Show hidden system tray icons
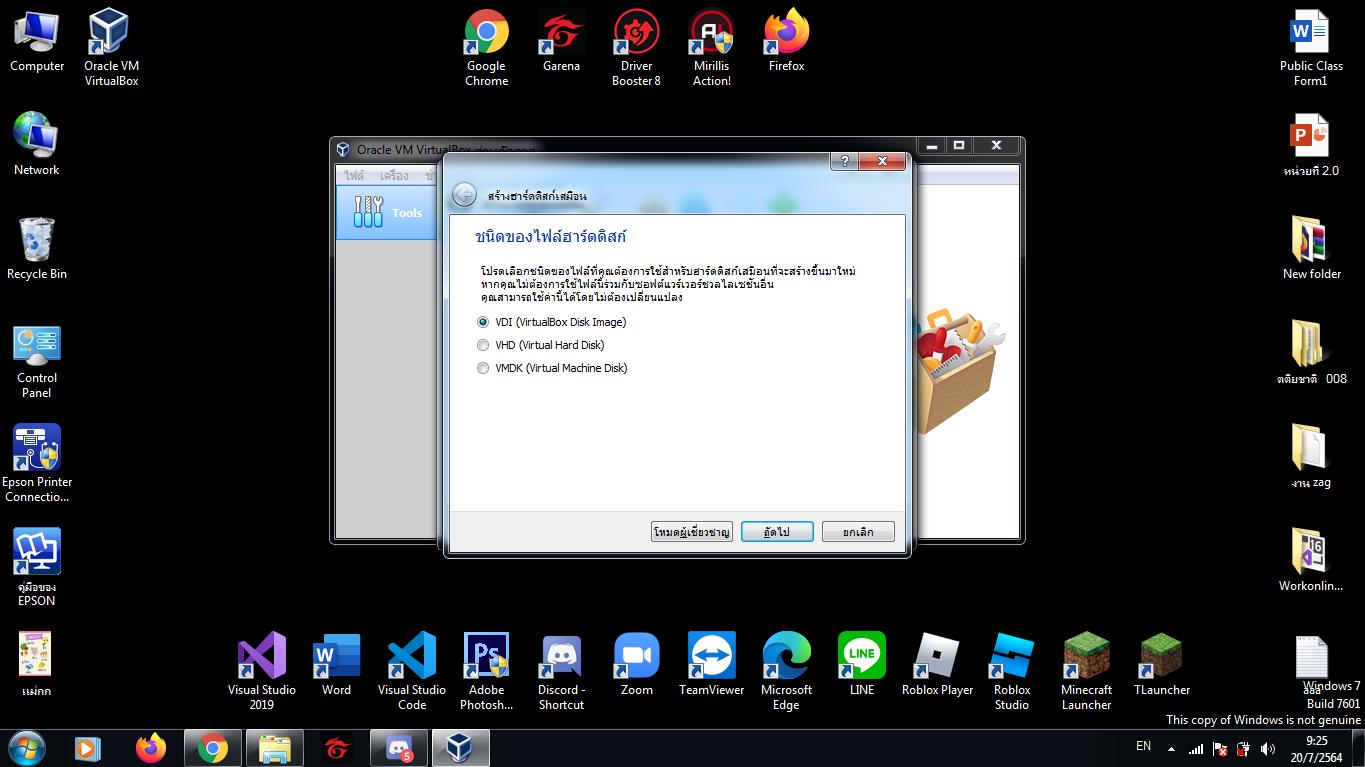Screen dimensions: 1365x767 tap(1171, 748)
